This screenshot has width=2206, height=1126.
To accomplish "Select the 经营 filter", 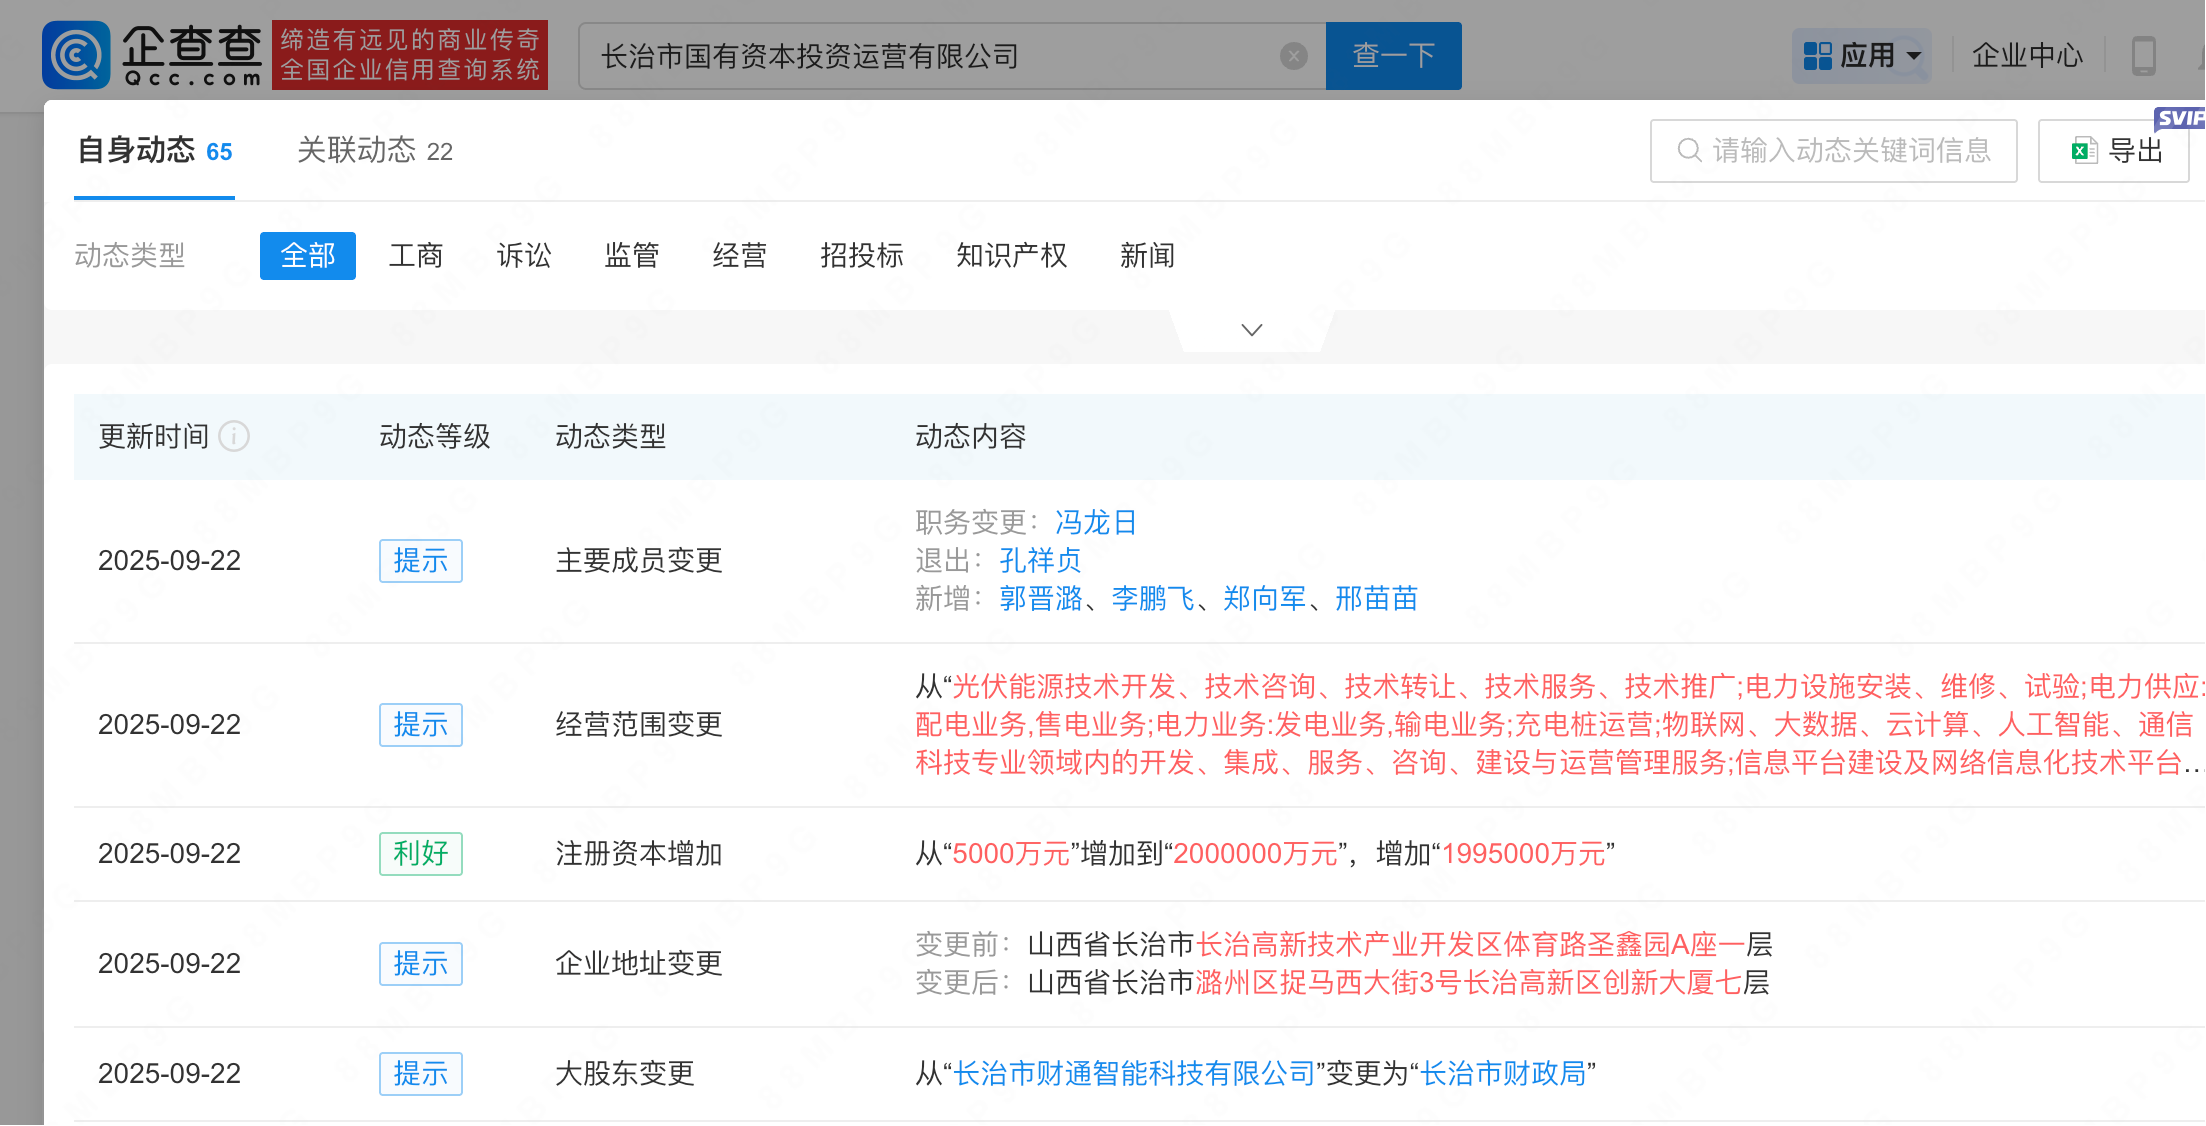I will coord(740,256).
